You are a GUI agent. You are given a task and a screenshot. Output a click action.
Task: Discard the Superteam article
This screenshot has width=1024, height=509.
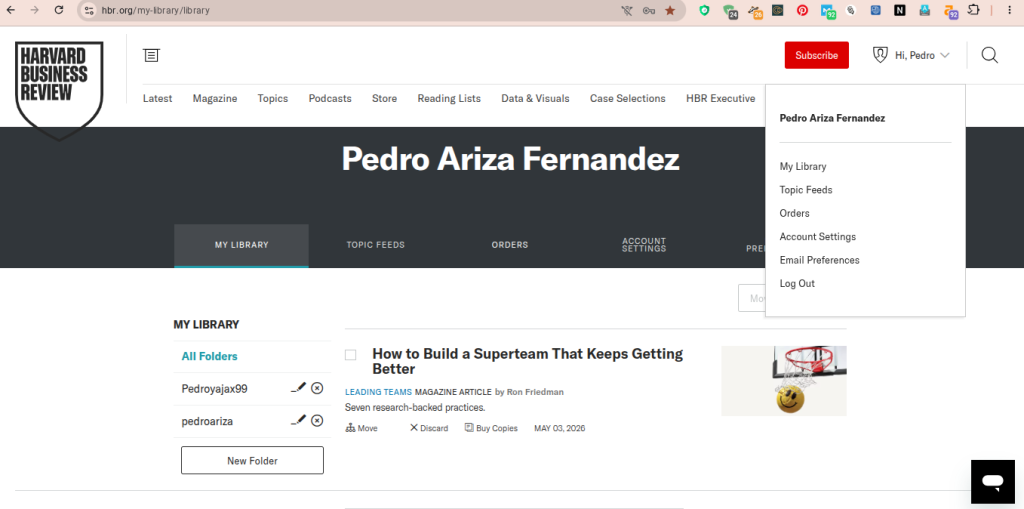[x=429, y=429]
